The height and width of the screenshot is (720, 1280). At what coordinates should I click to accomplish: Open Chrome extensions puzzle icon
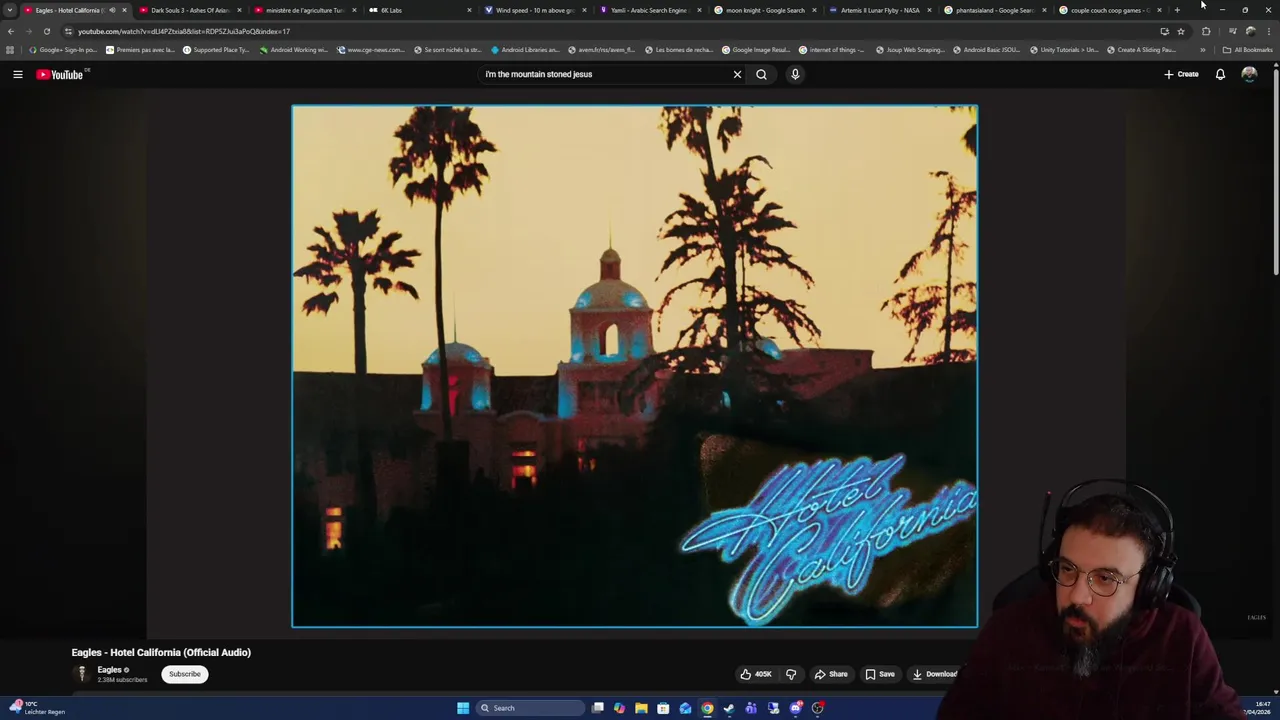(x=1206, y=31)
